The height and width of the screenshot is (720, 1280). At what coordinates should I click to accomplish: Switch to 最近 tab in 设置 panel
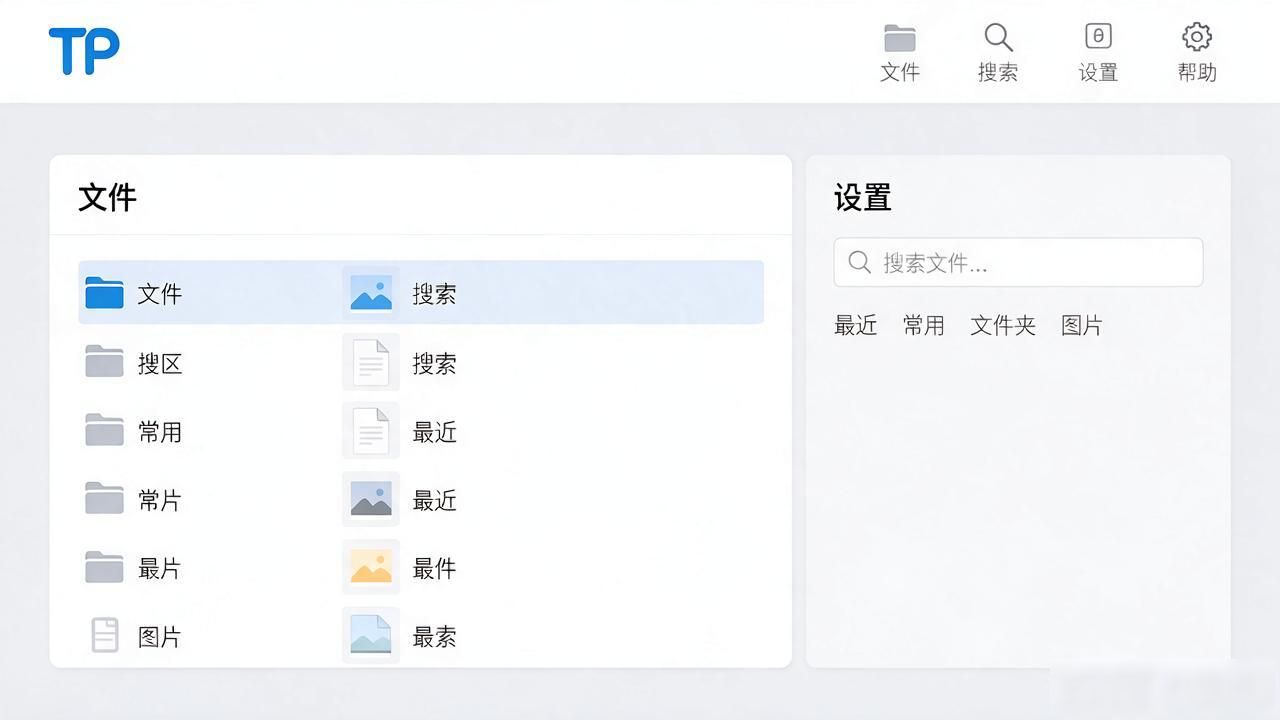856,325
